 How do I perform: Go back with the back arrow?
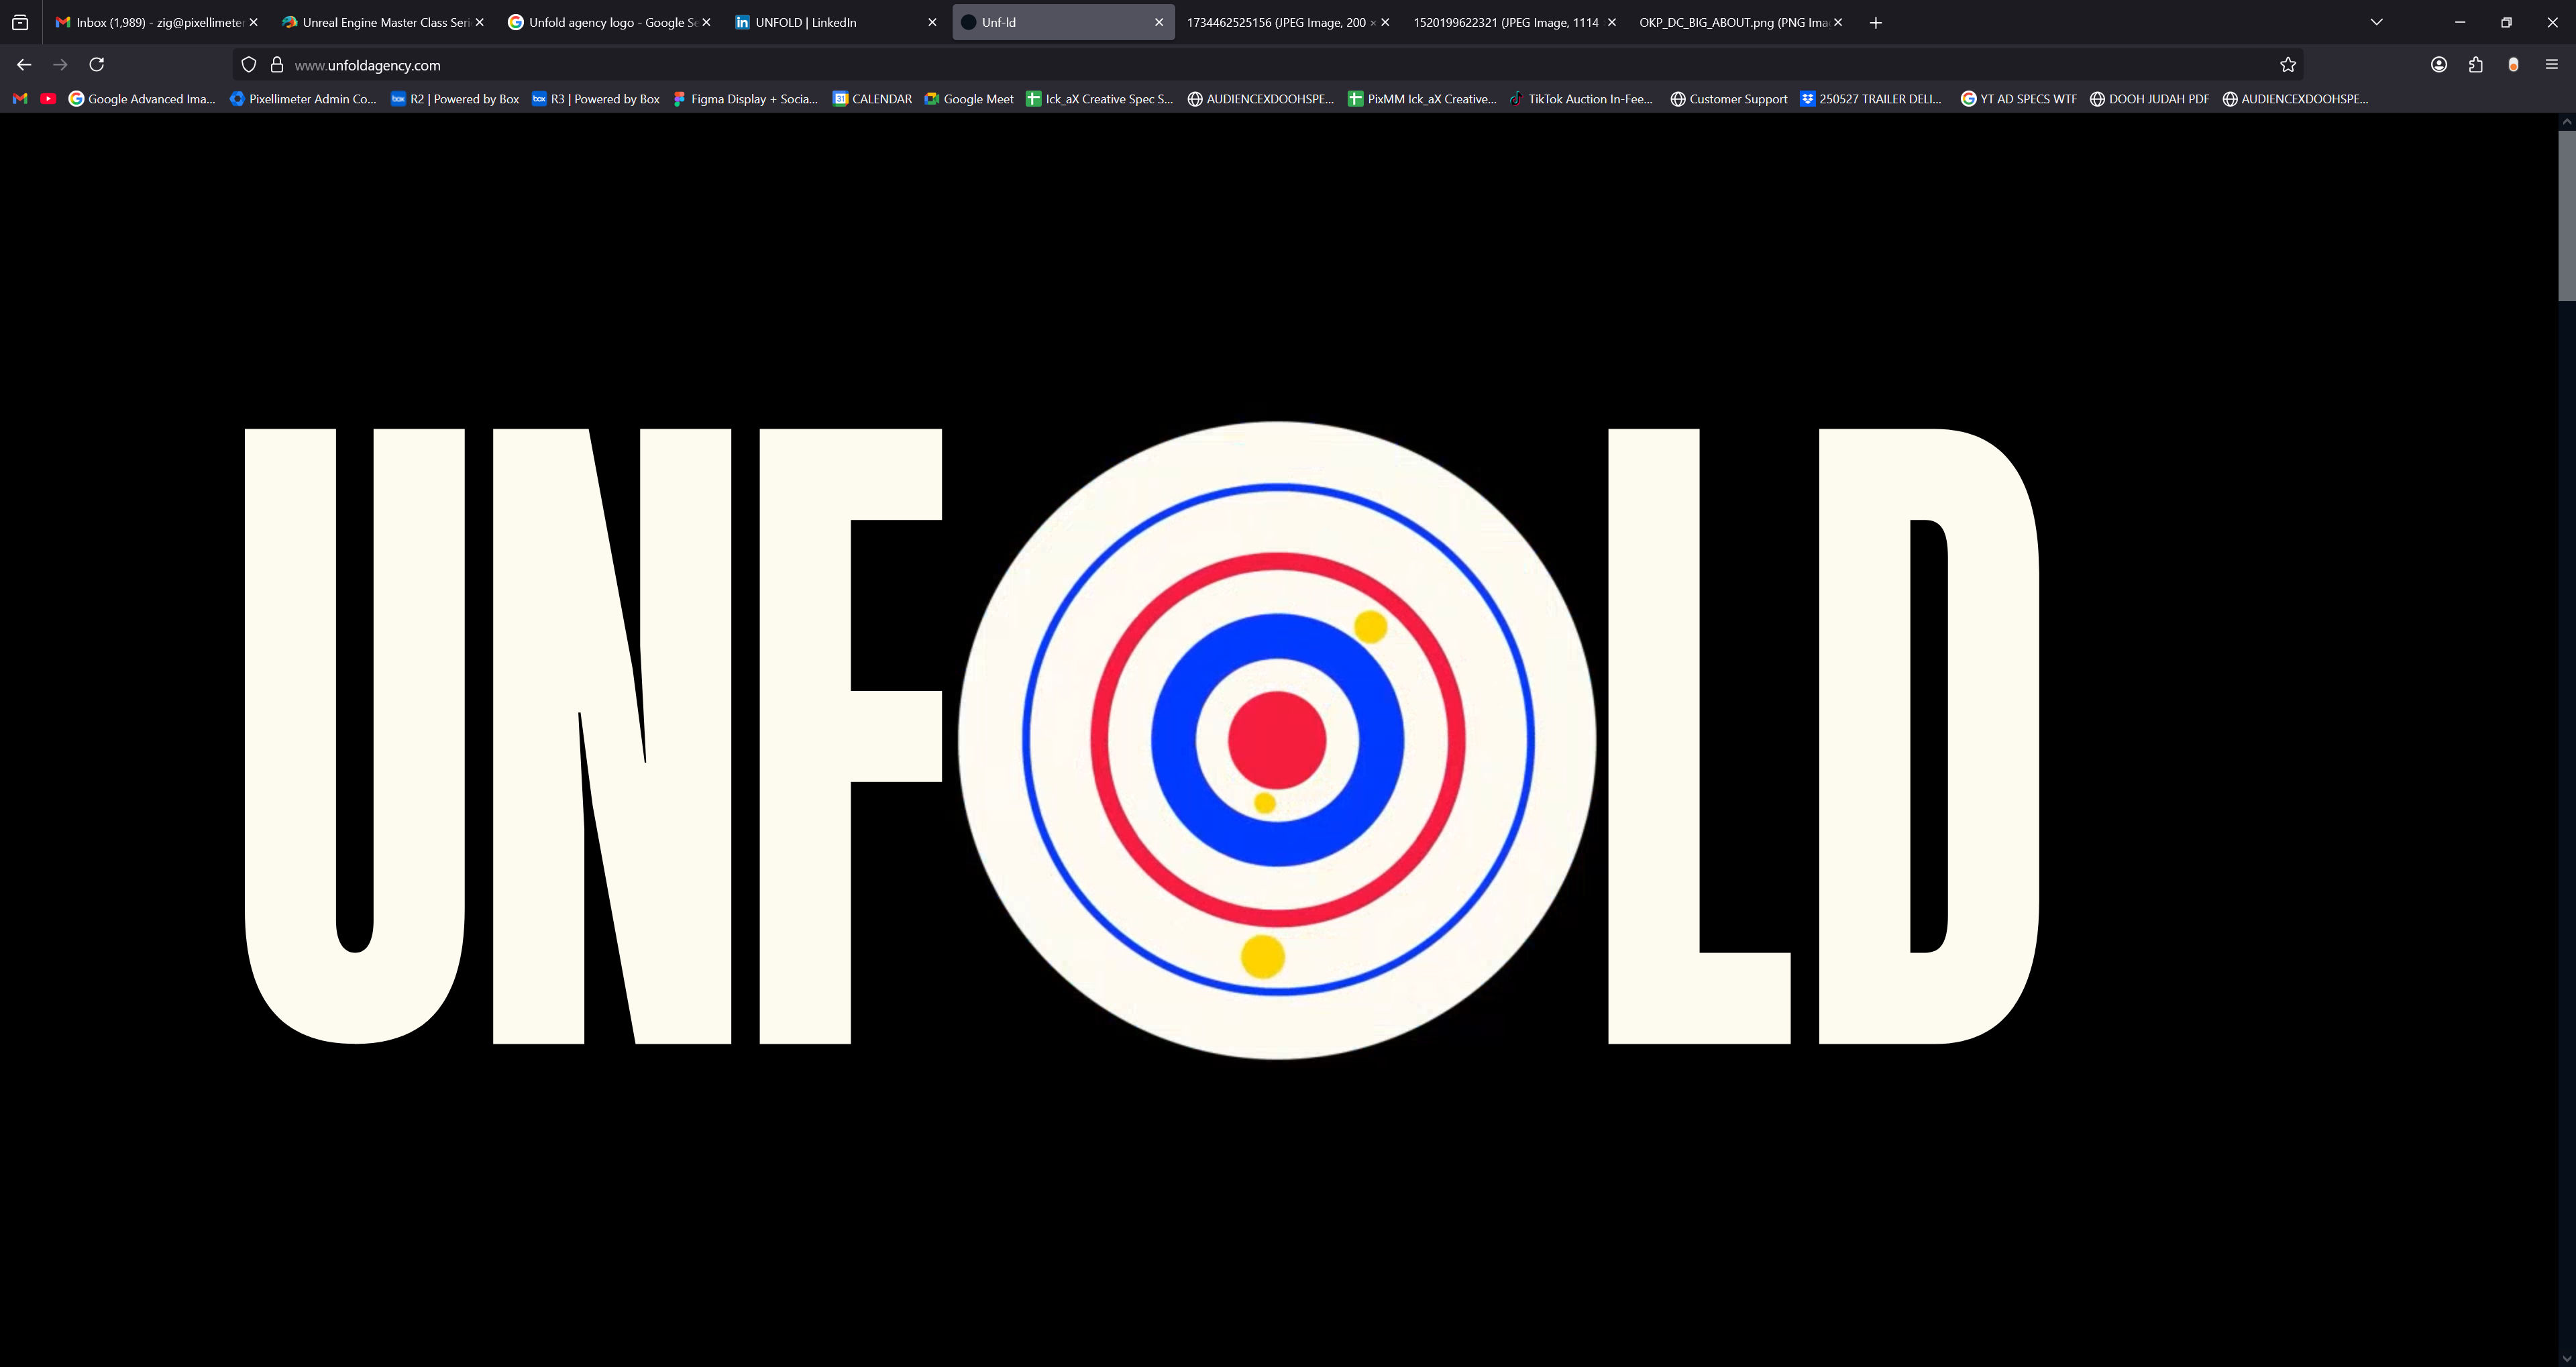click(x=24, y=65)
